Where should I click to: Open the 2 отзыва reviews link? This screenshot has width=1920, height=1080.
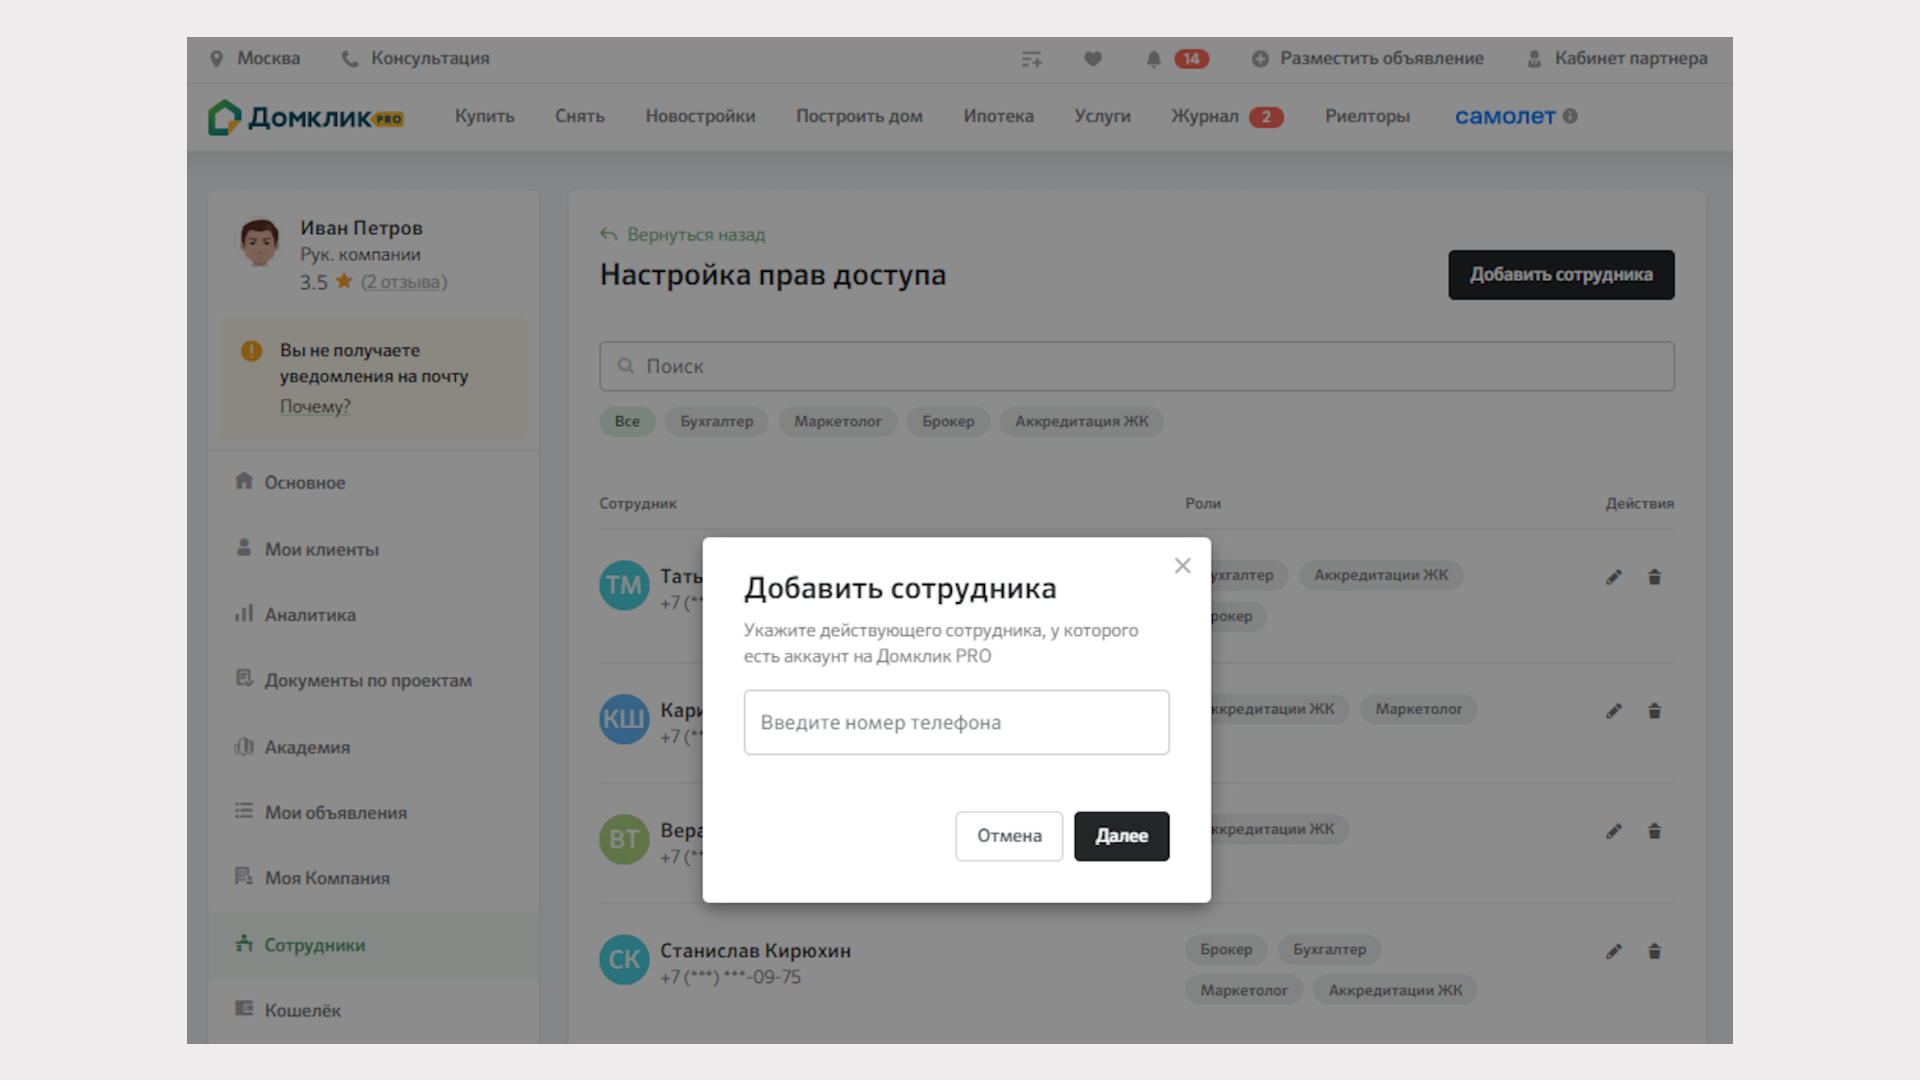404,283
